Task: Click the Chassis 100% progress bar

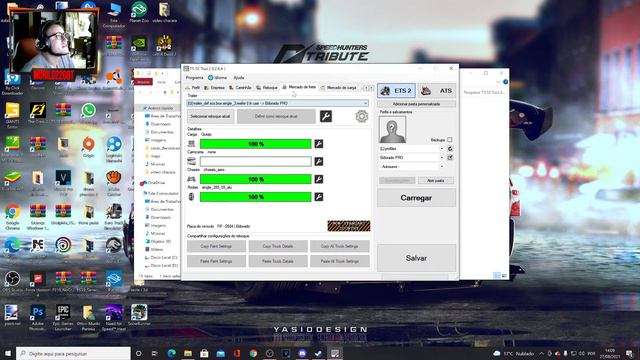Action: coord(256,179)
